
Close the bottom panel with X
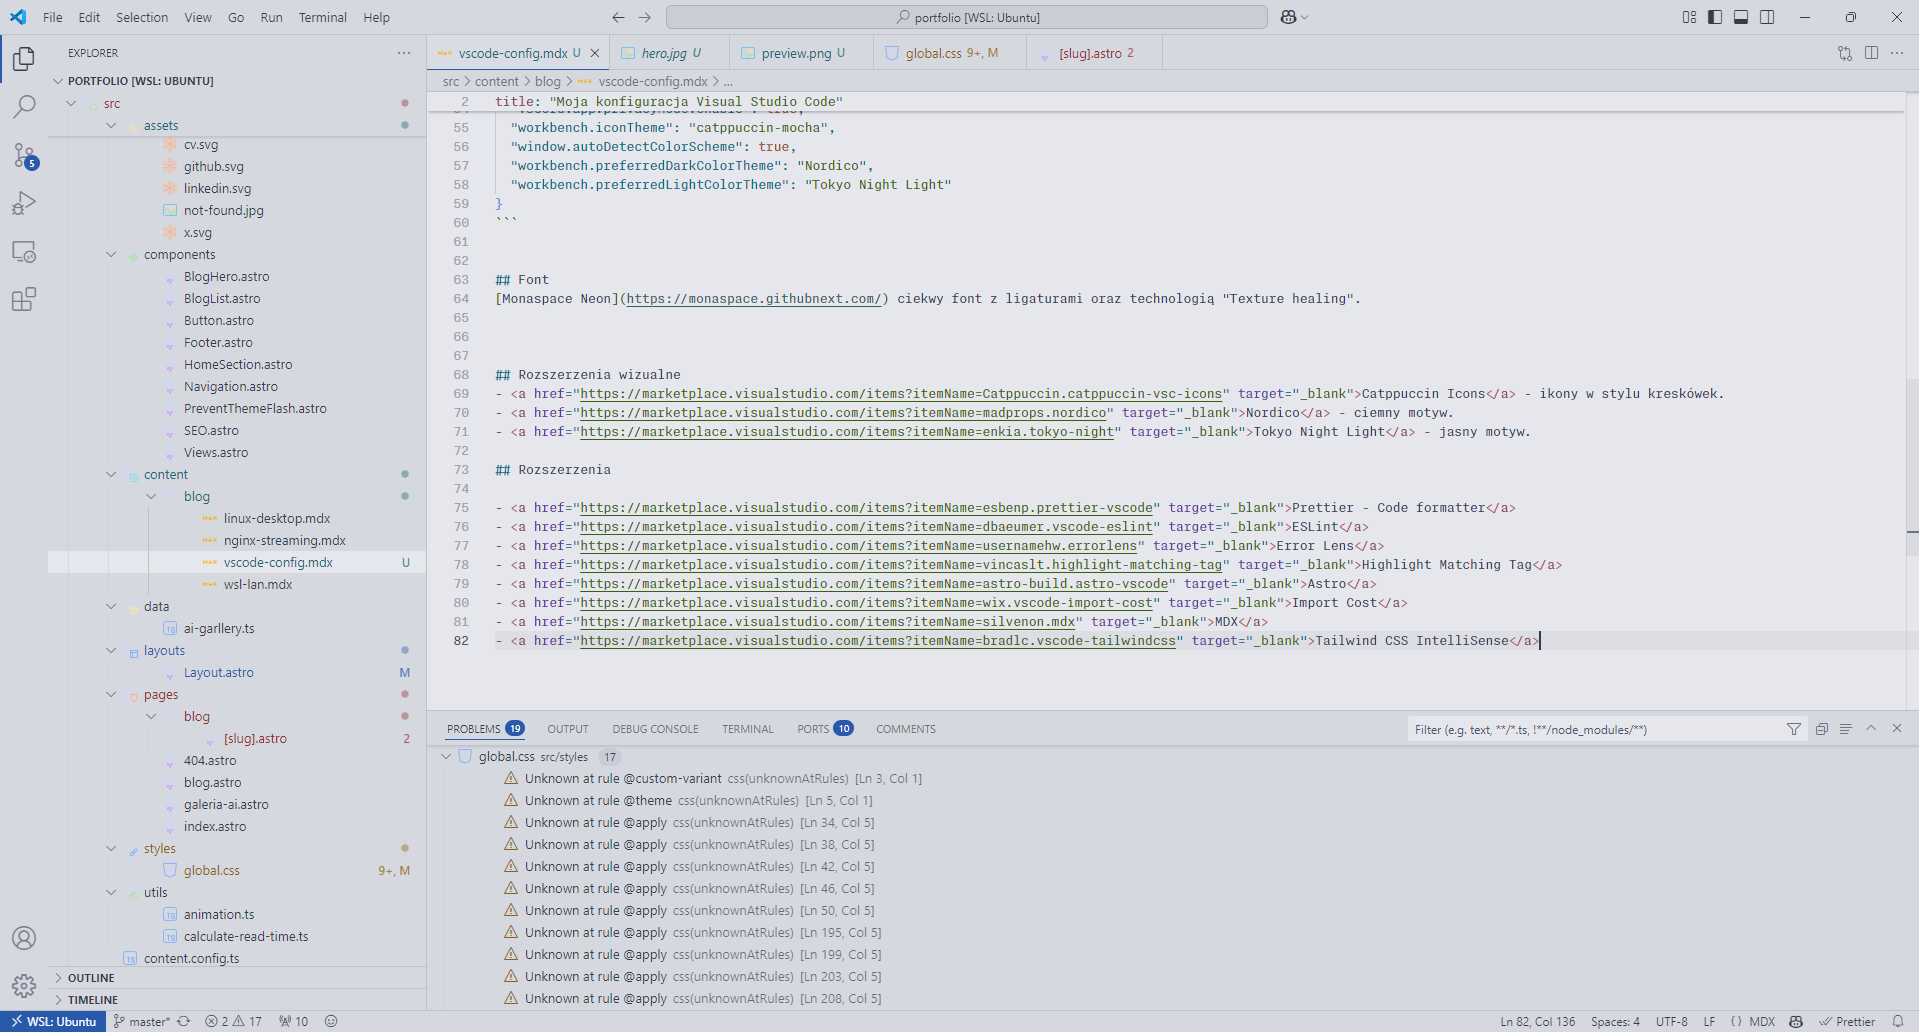coord(1897,729)
